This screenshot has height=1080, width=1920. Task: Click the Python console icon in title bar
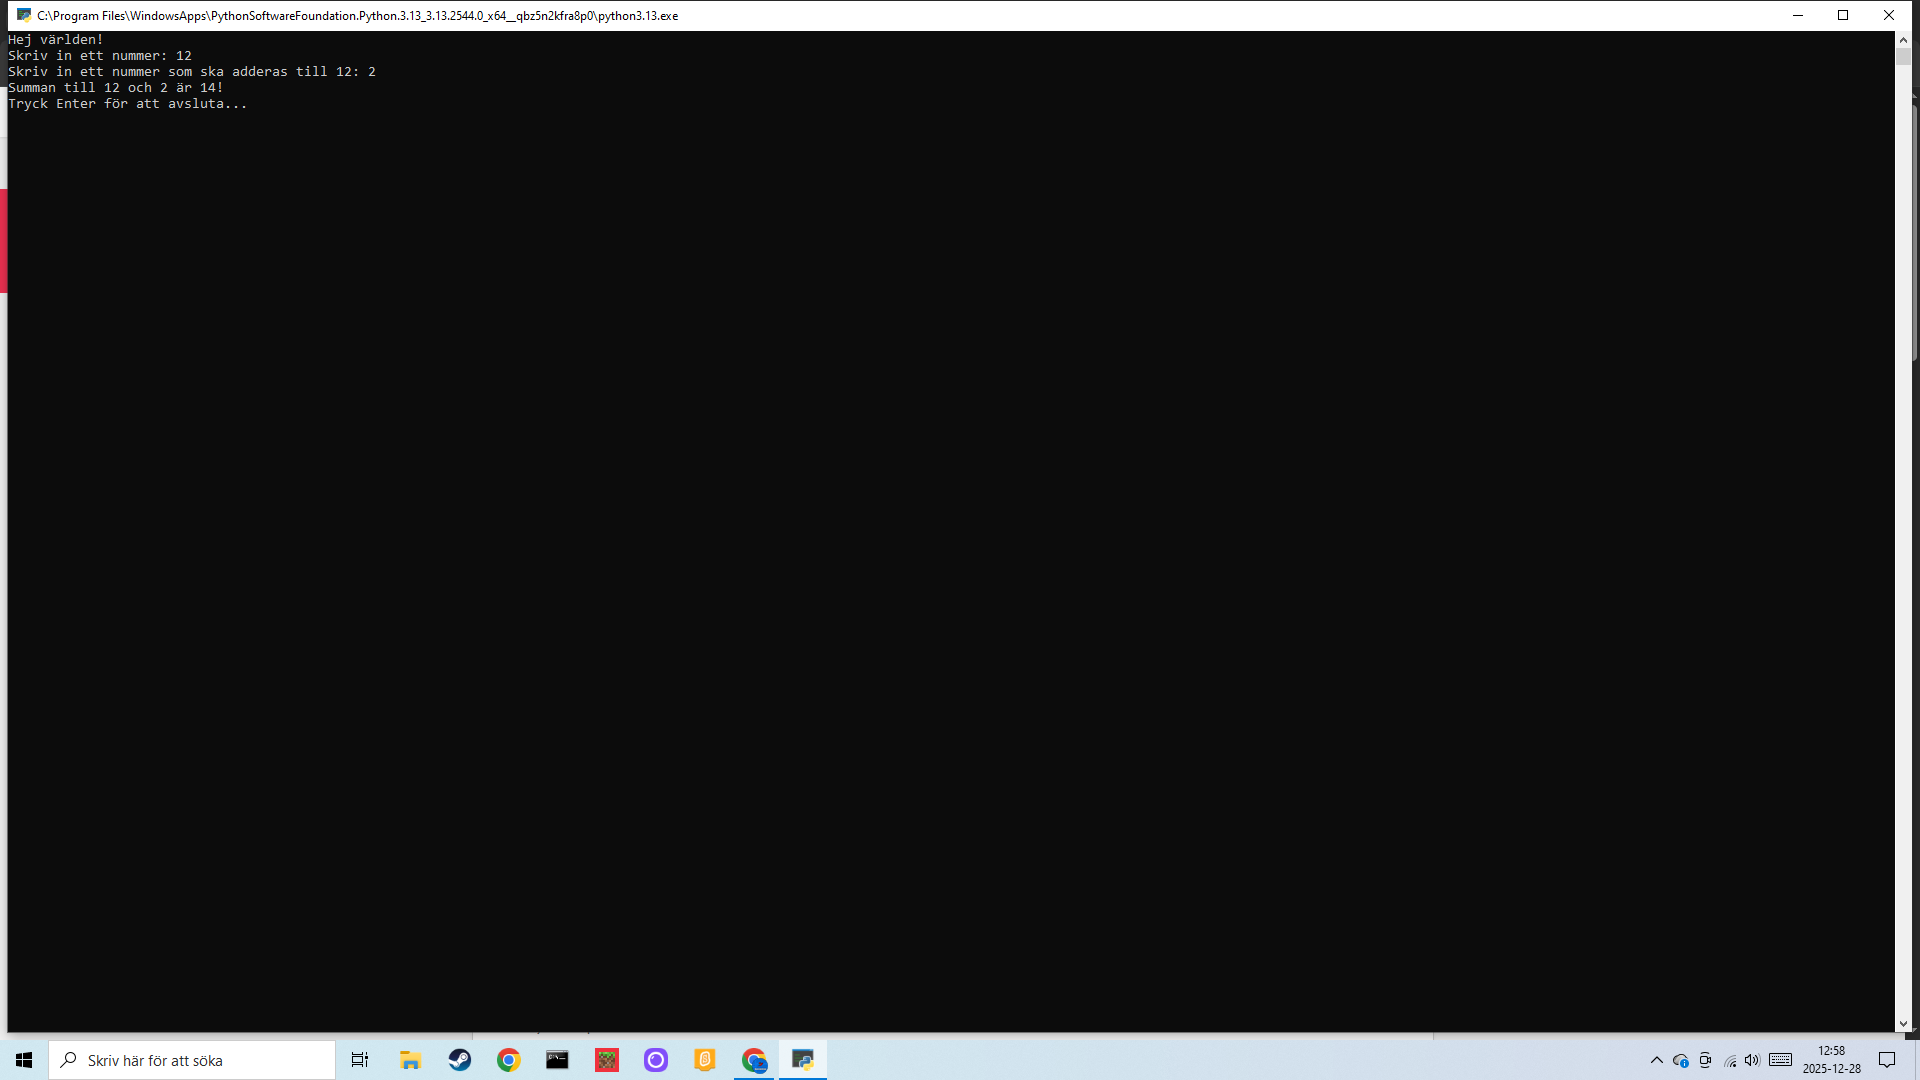click(23, 15)
